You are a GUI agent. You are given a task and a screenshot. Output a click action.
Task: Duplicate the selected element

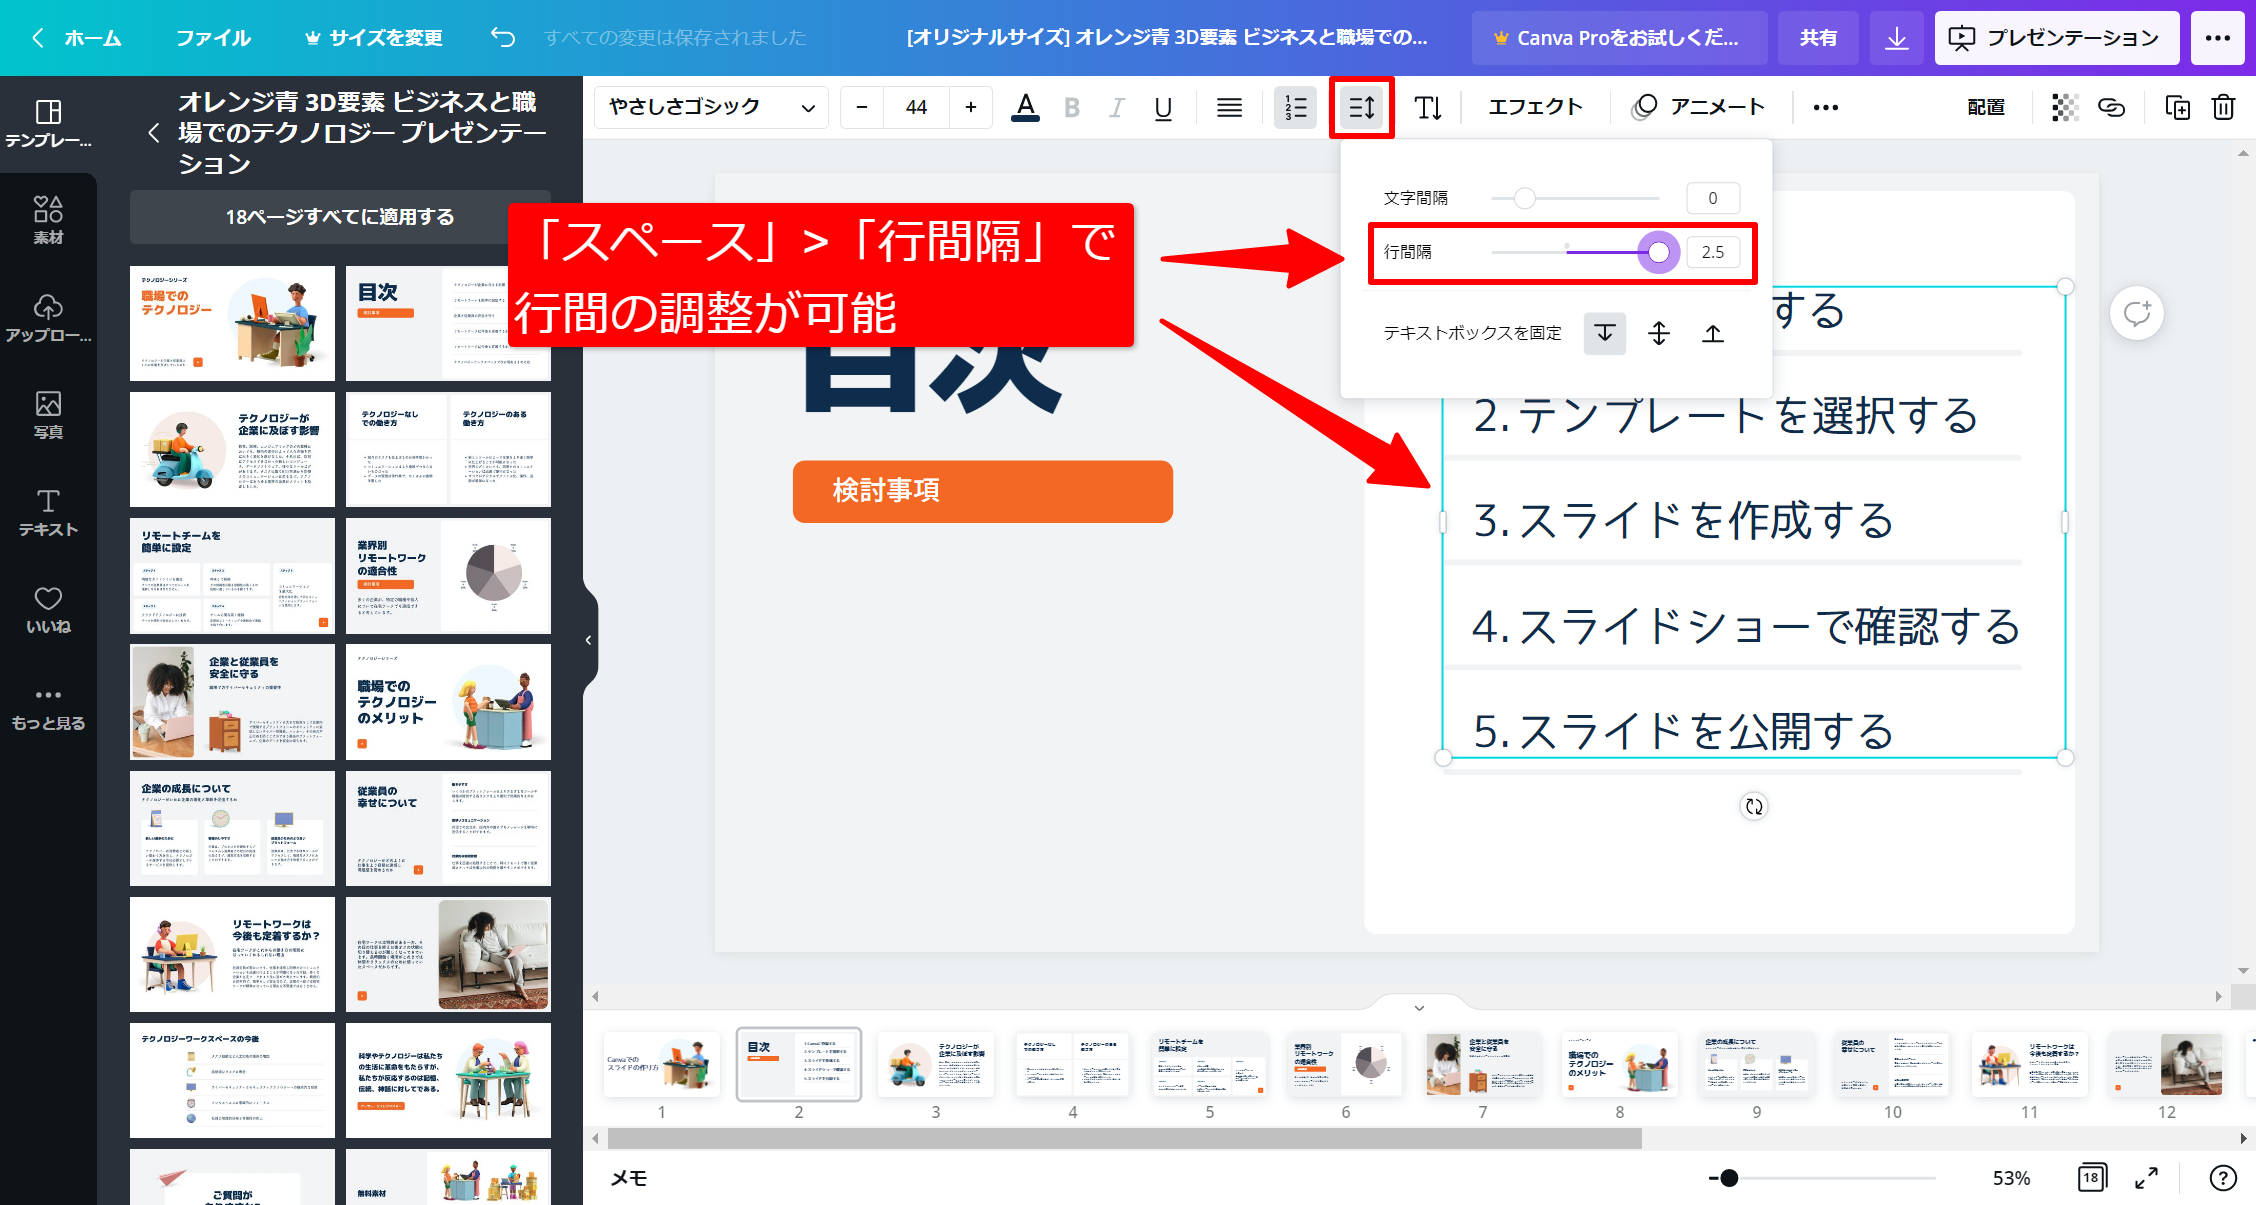click(2177, 107)
